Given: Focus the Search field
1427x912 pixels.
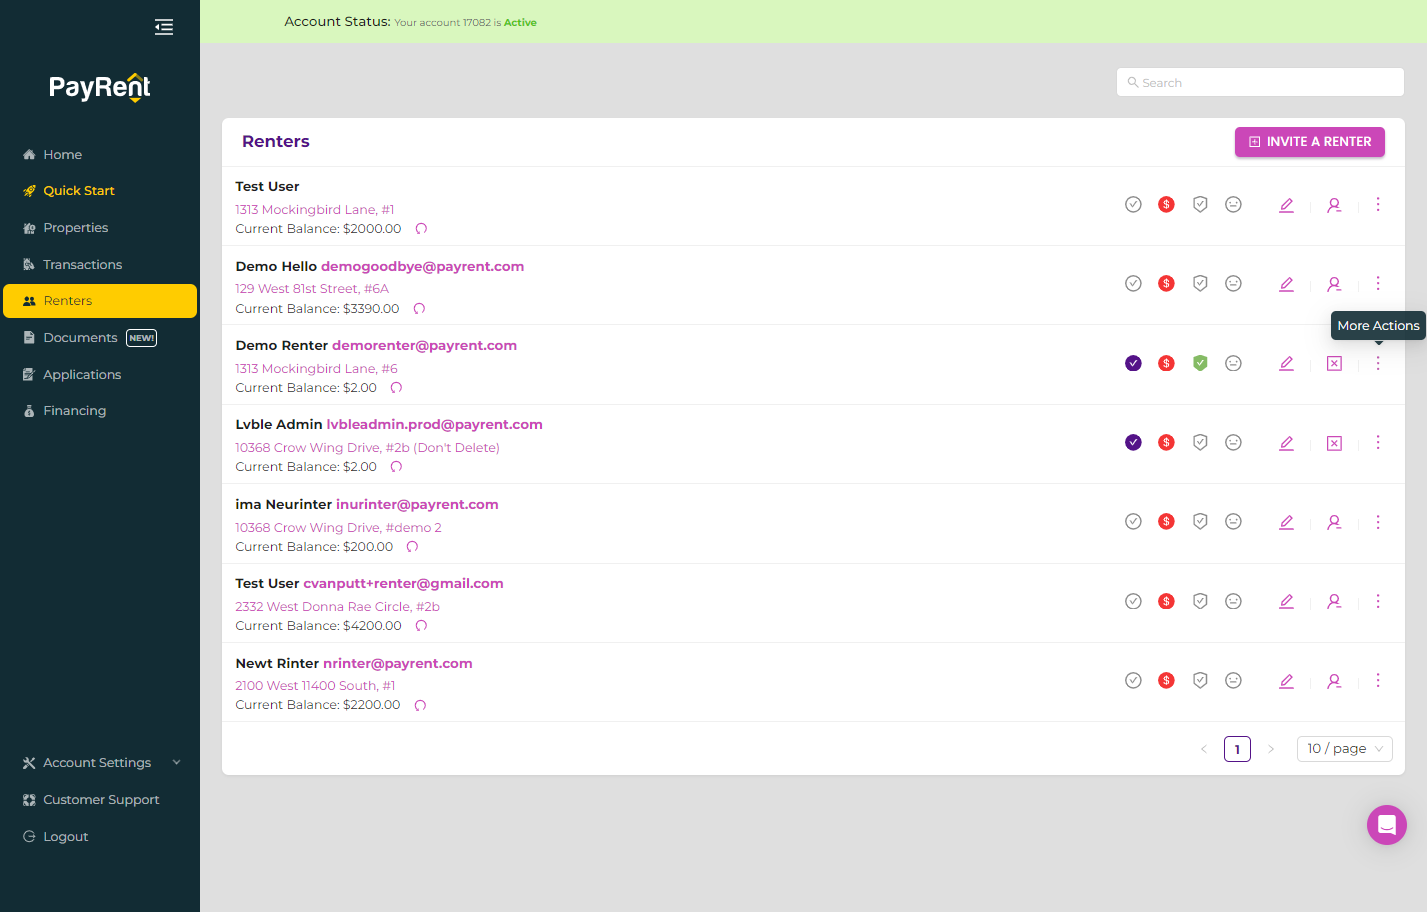Looking at the screenshot, I should tap(1260, 82).
